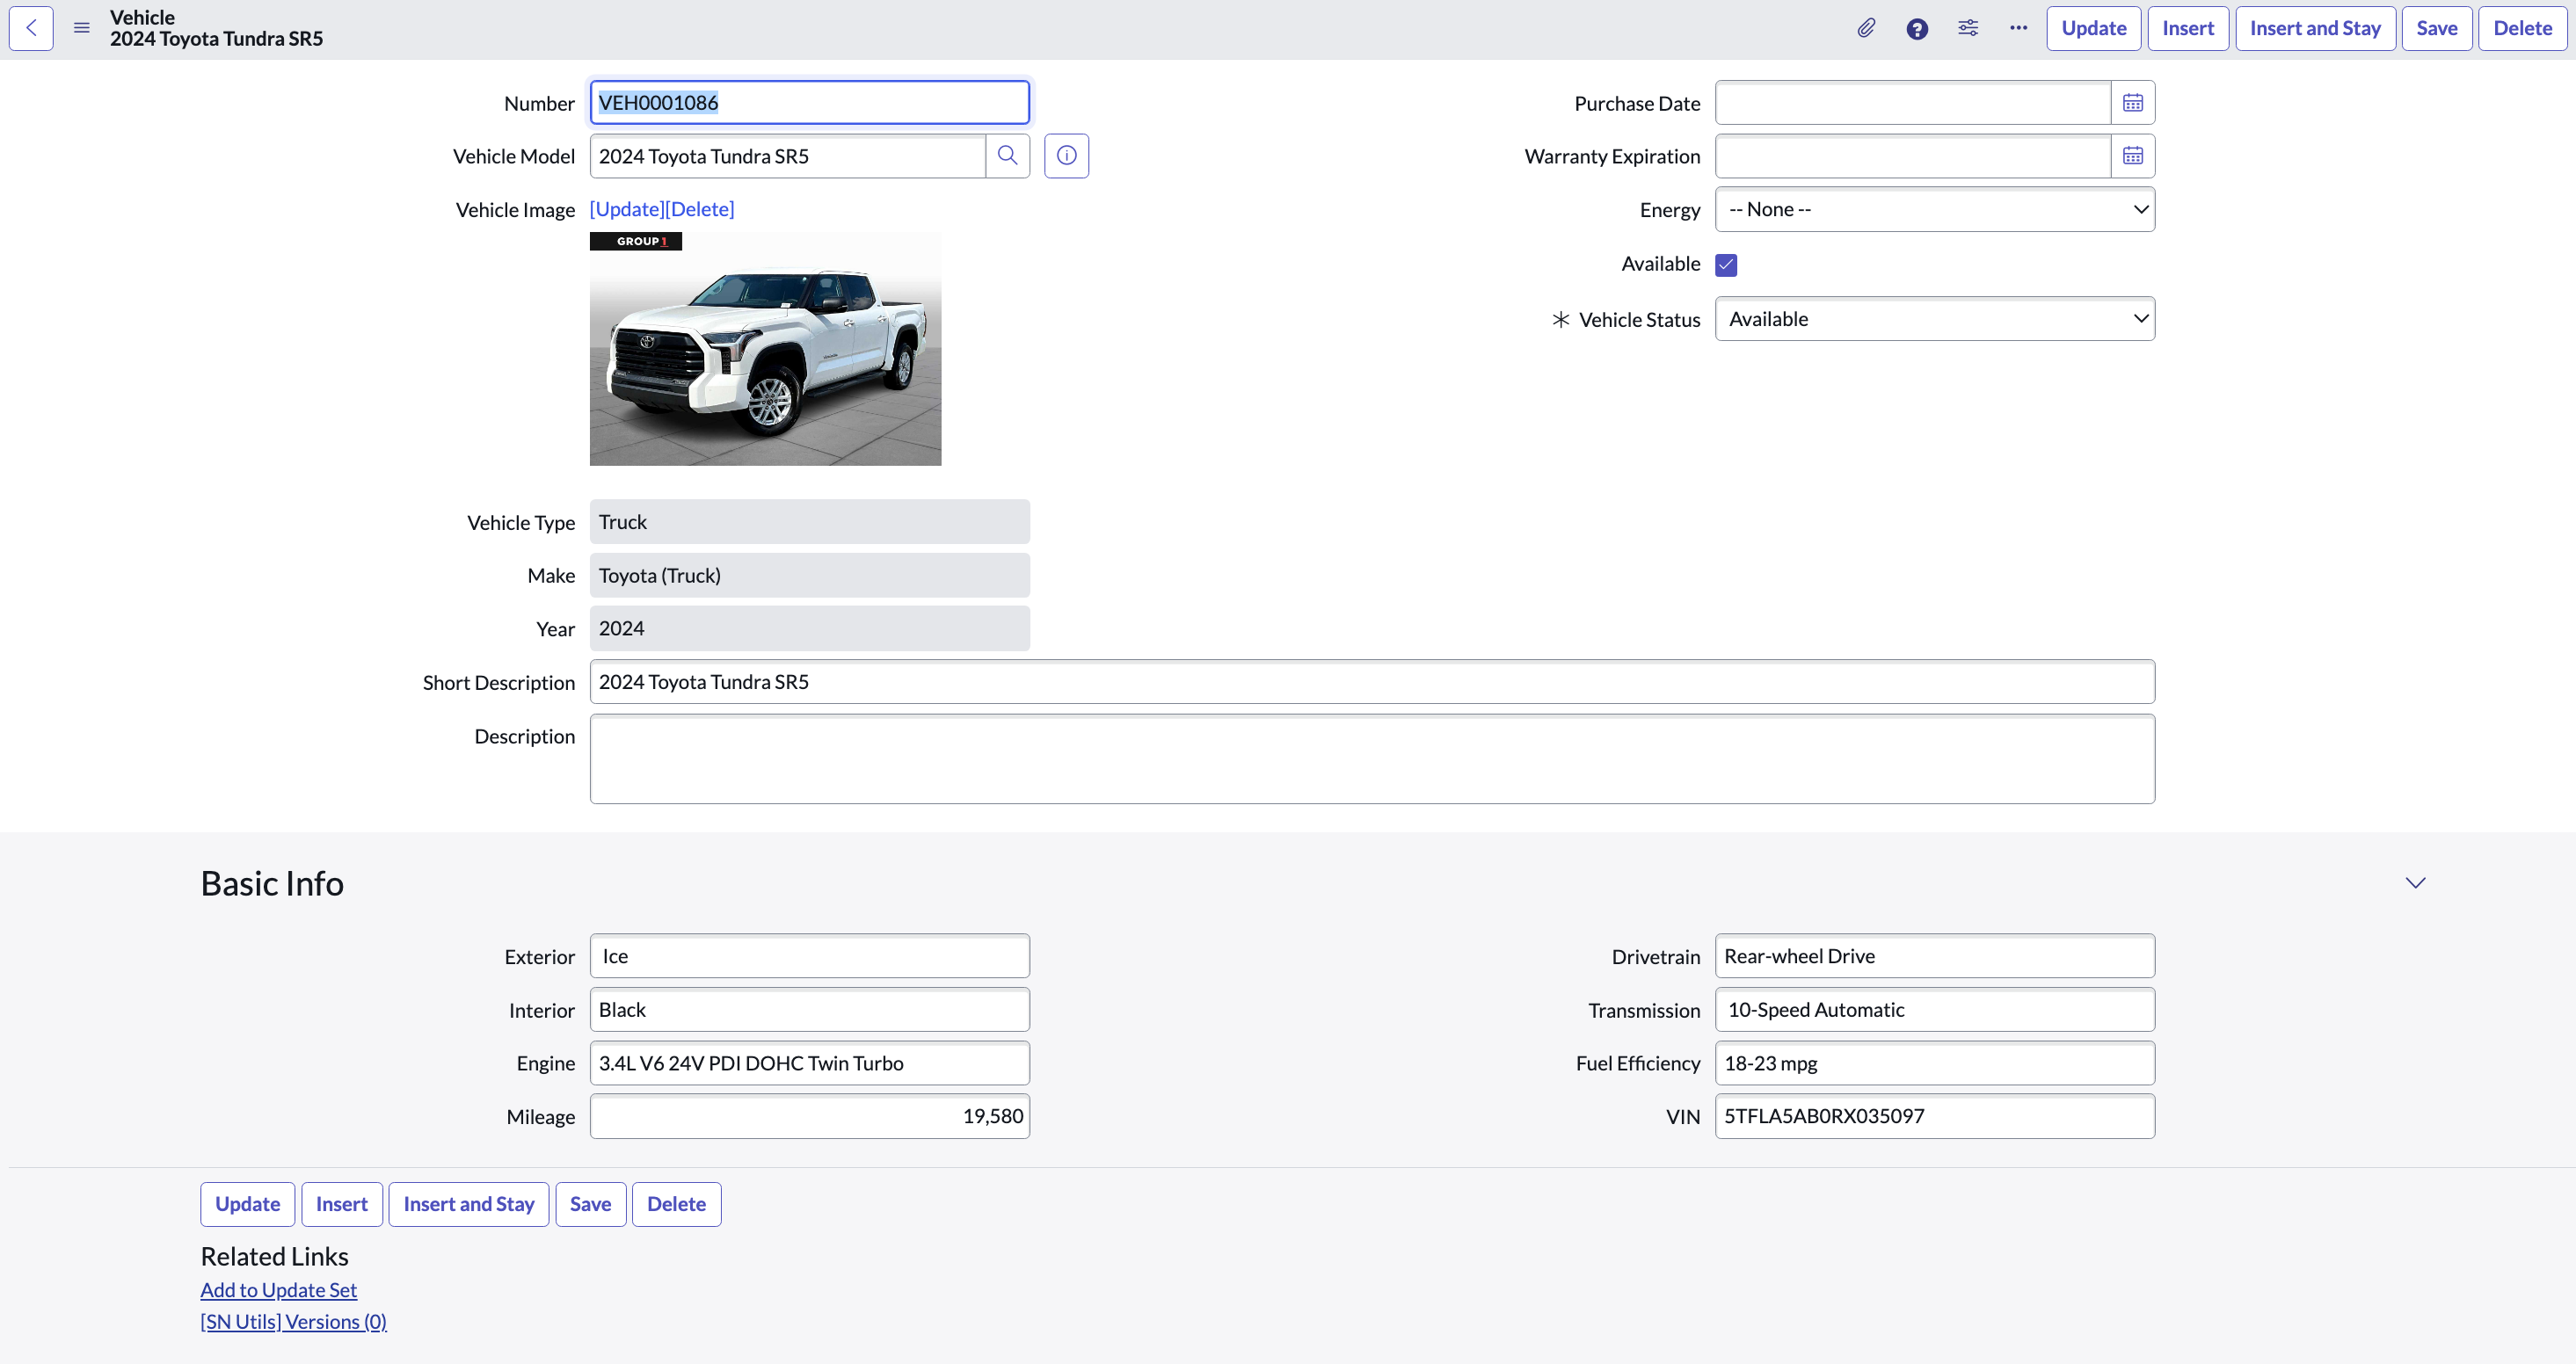Open the Purchase Date calendar picker

tap(2132, 103)
